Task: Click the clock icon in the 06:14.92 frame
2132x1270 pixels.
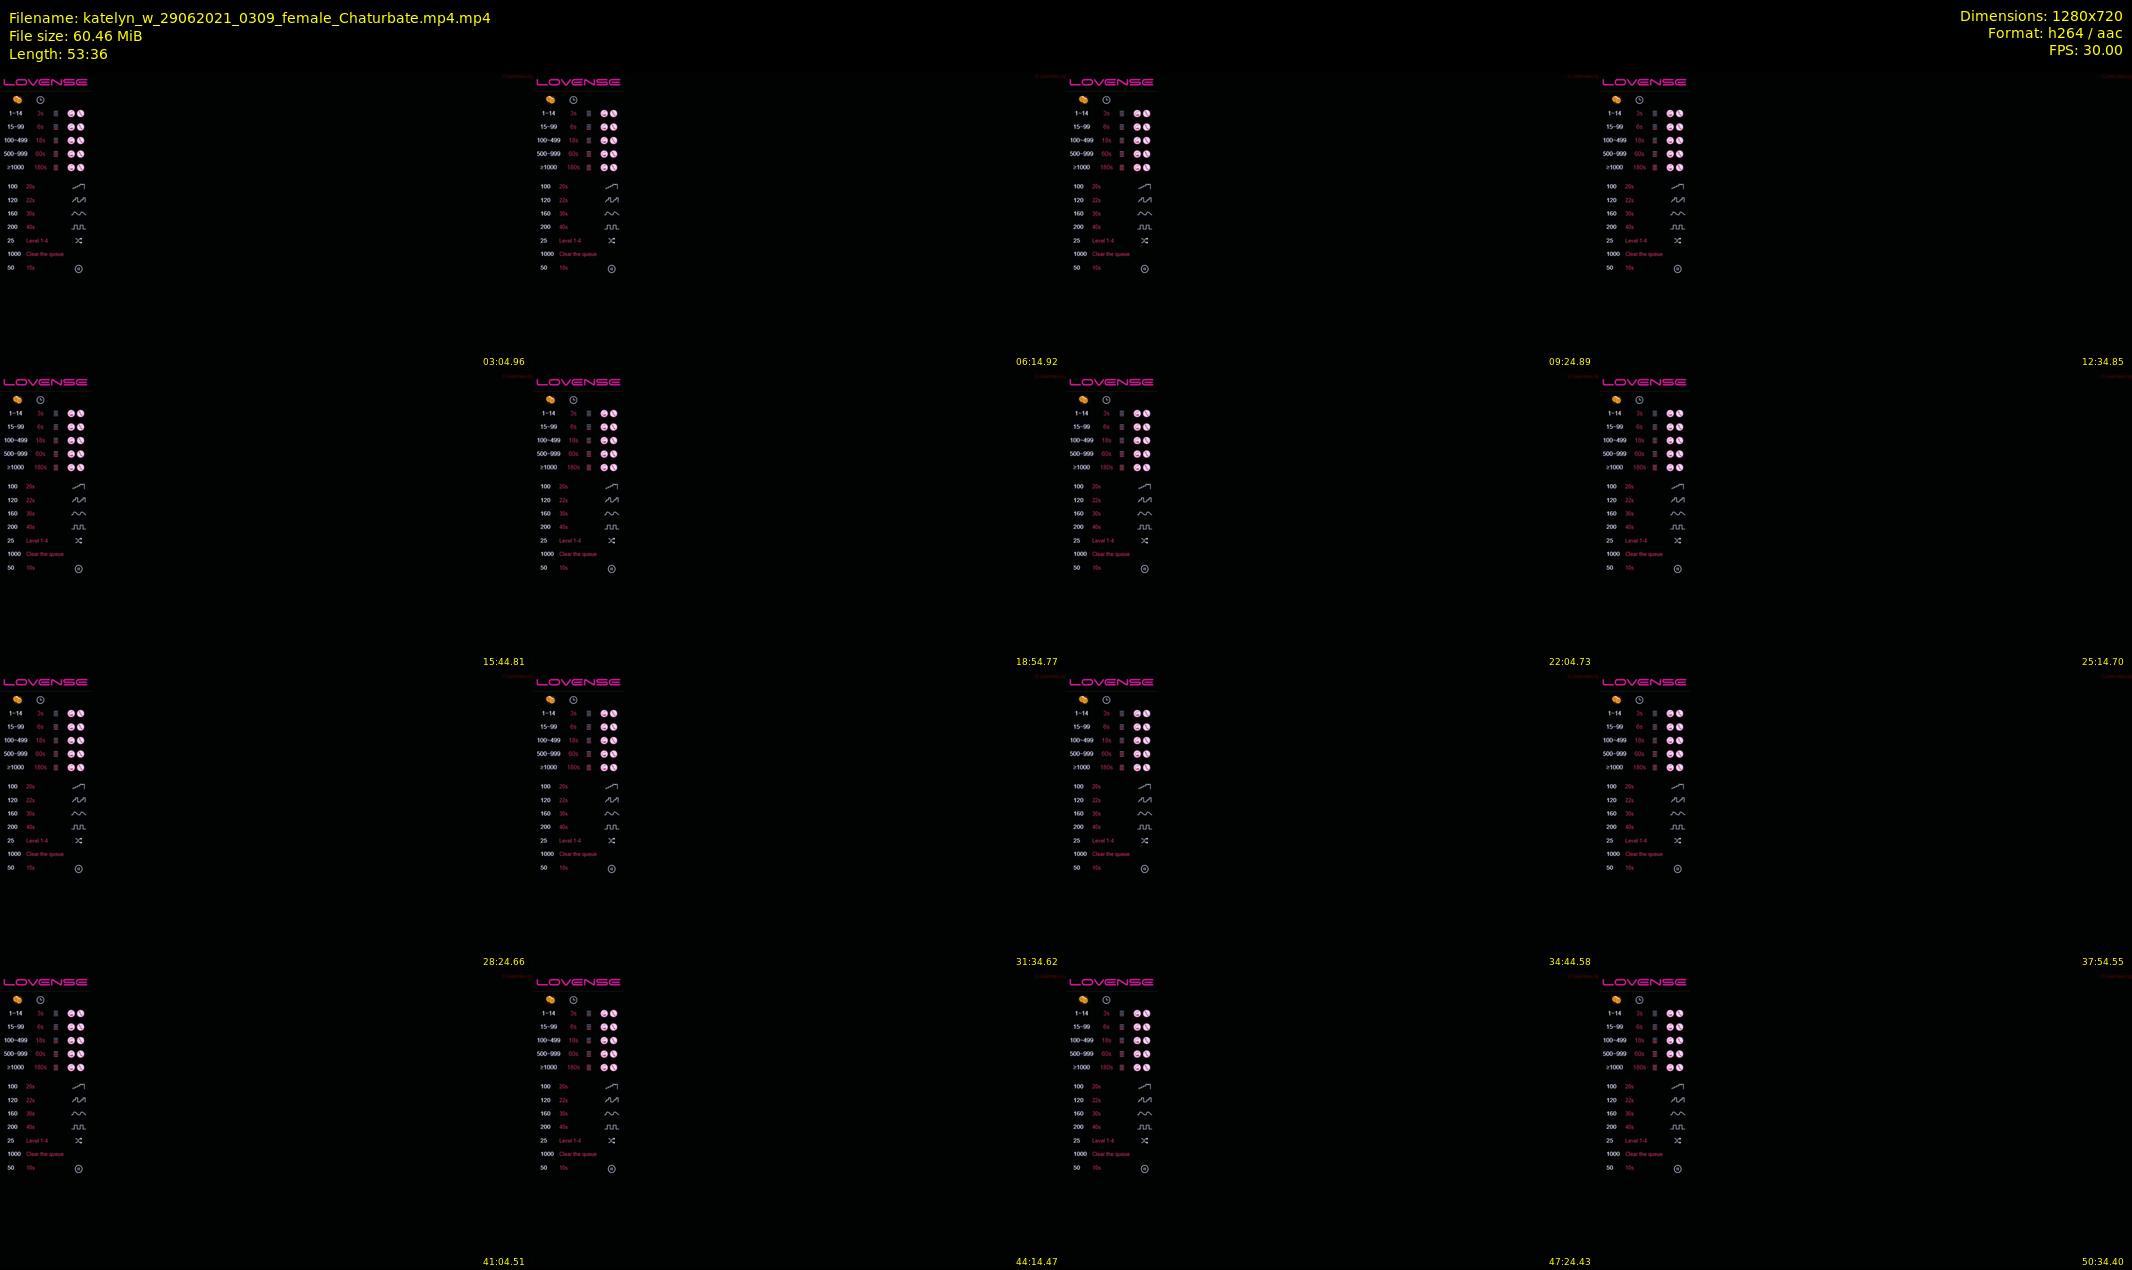Action: (x=573, y=100)
